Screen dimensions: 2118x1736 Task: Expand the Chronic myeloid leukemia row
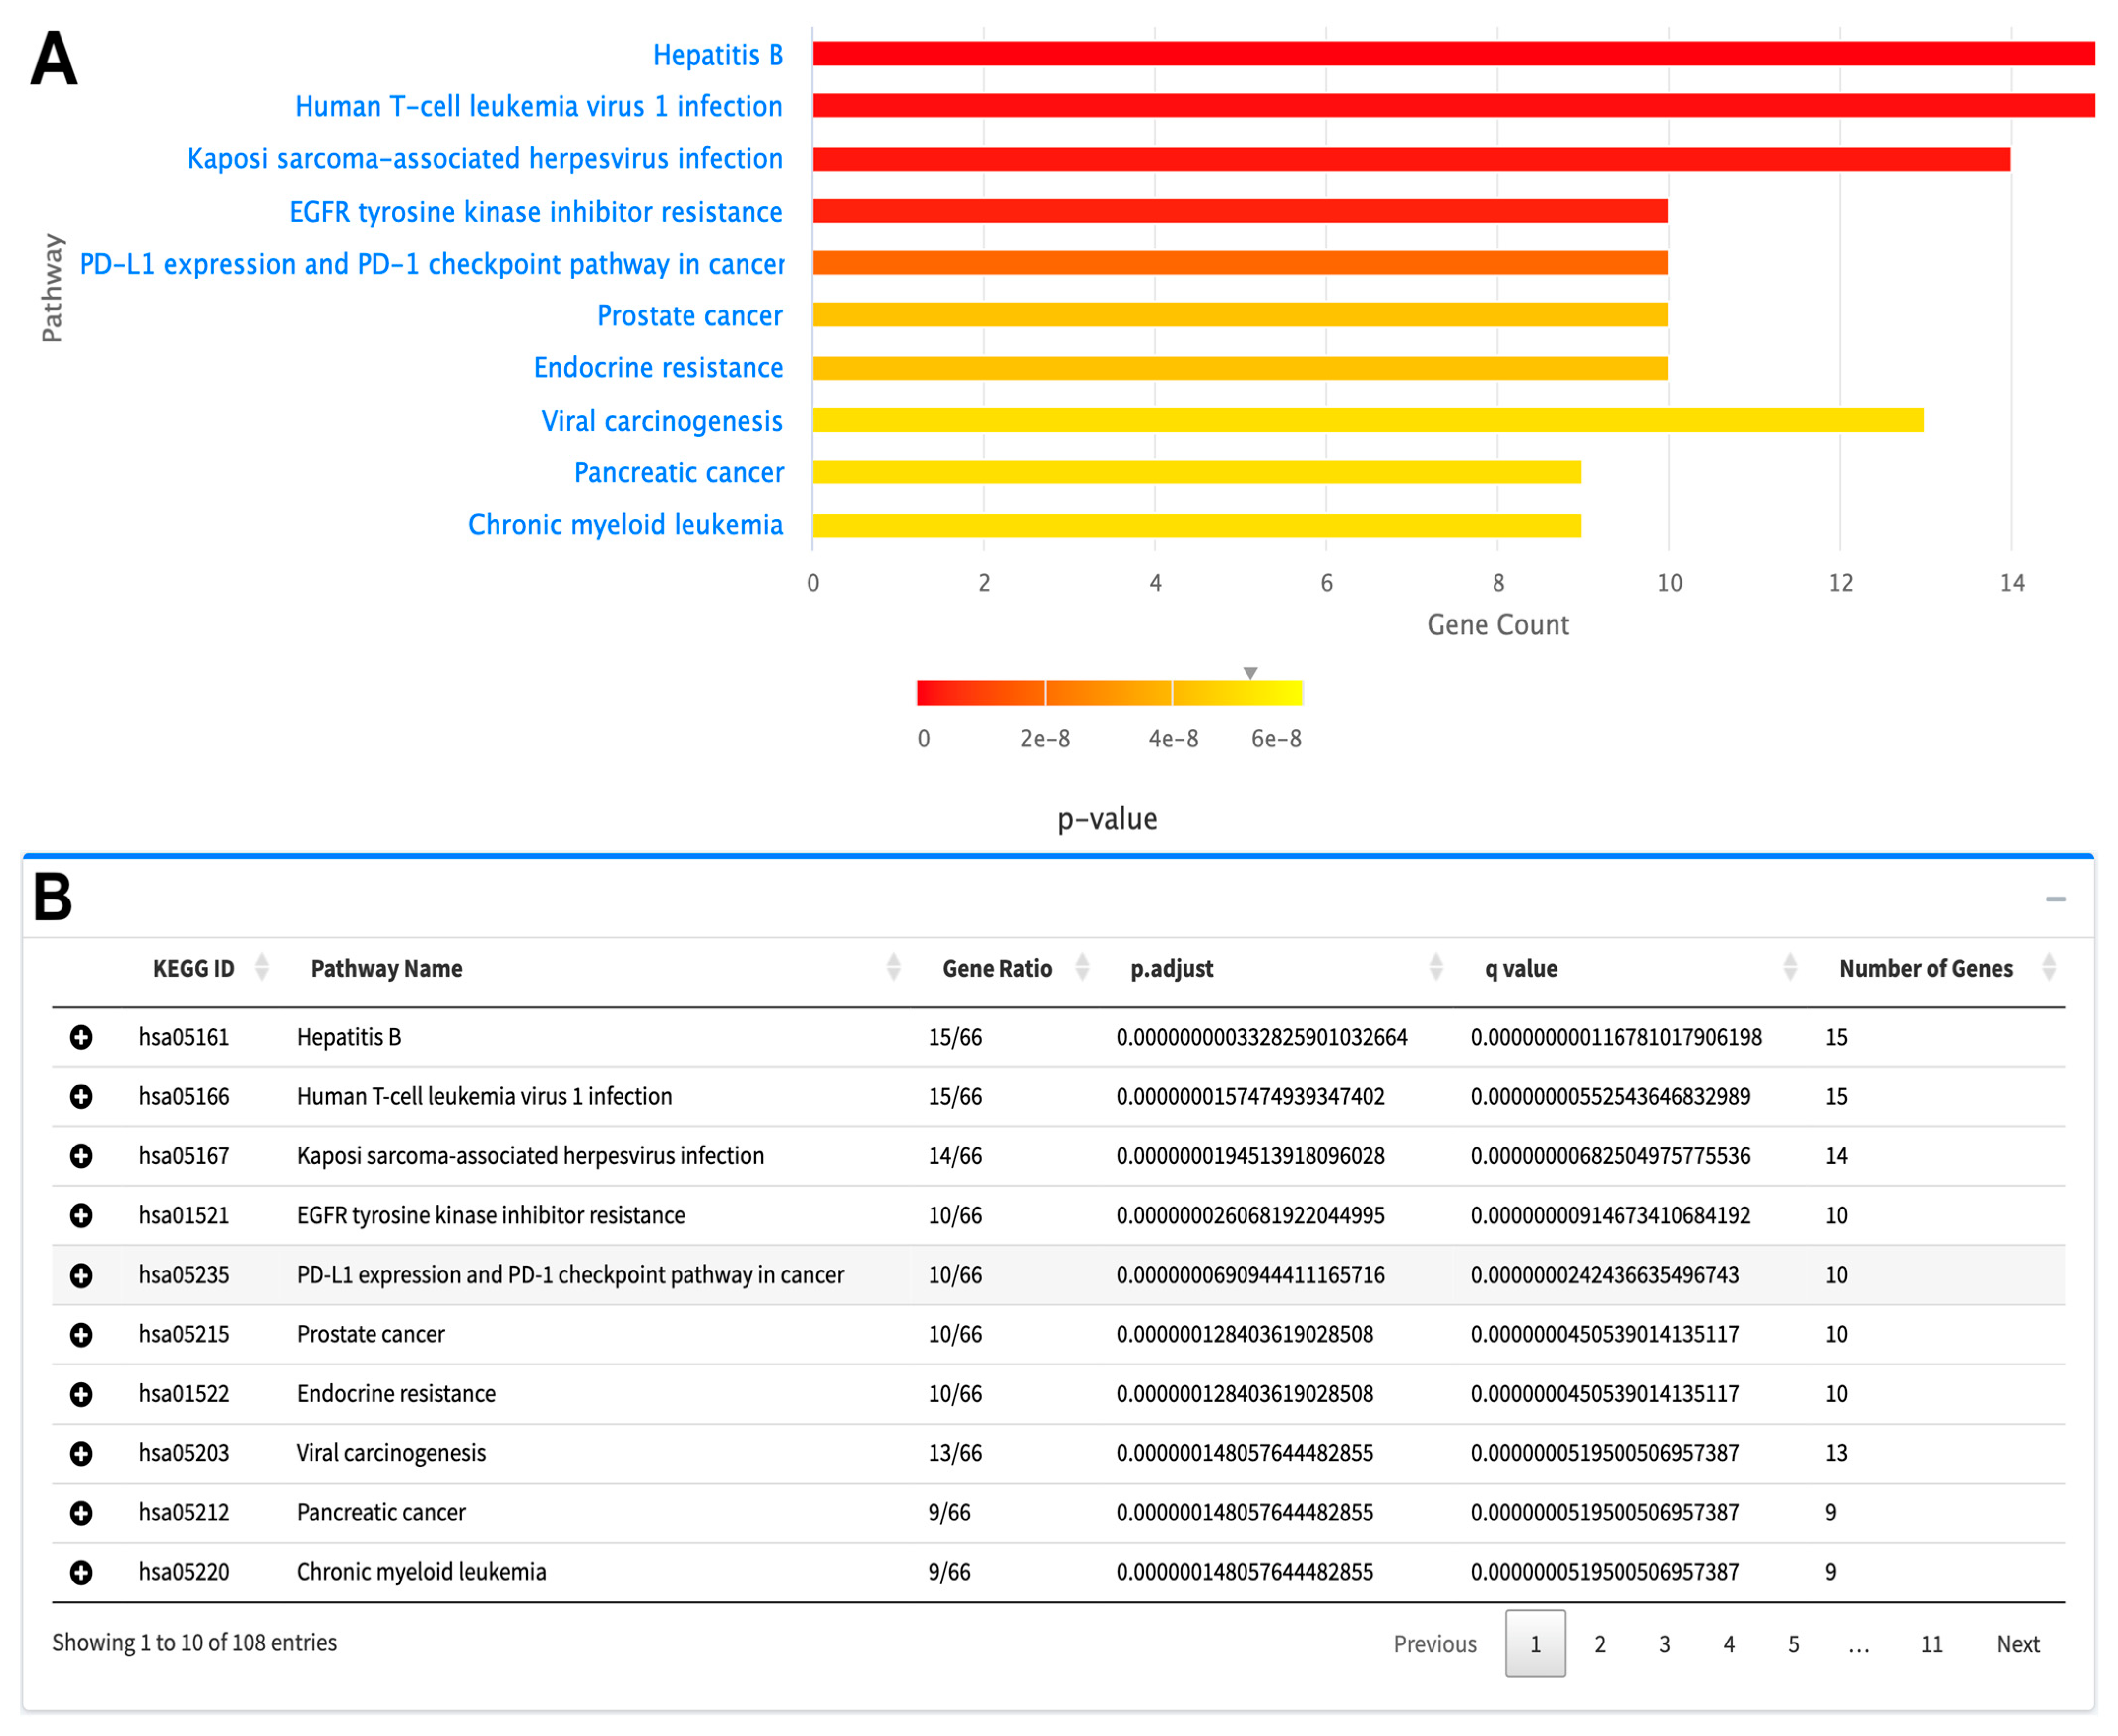pyautogui.click(x=81, y=1572)
